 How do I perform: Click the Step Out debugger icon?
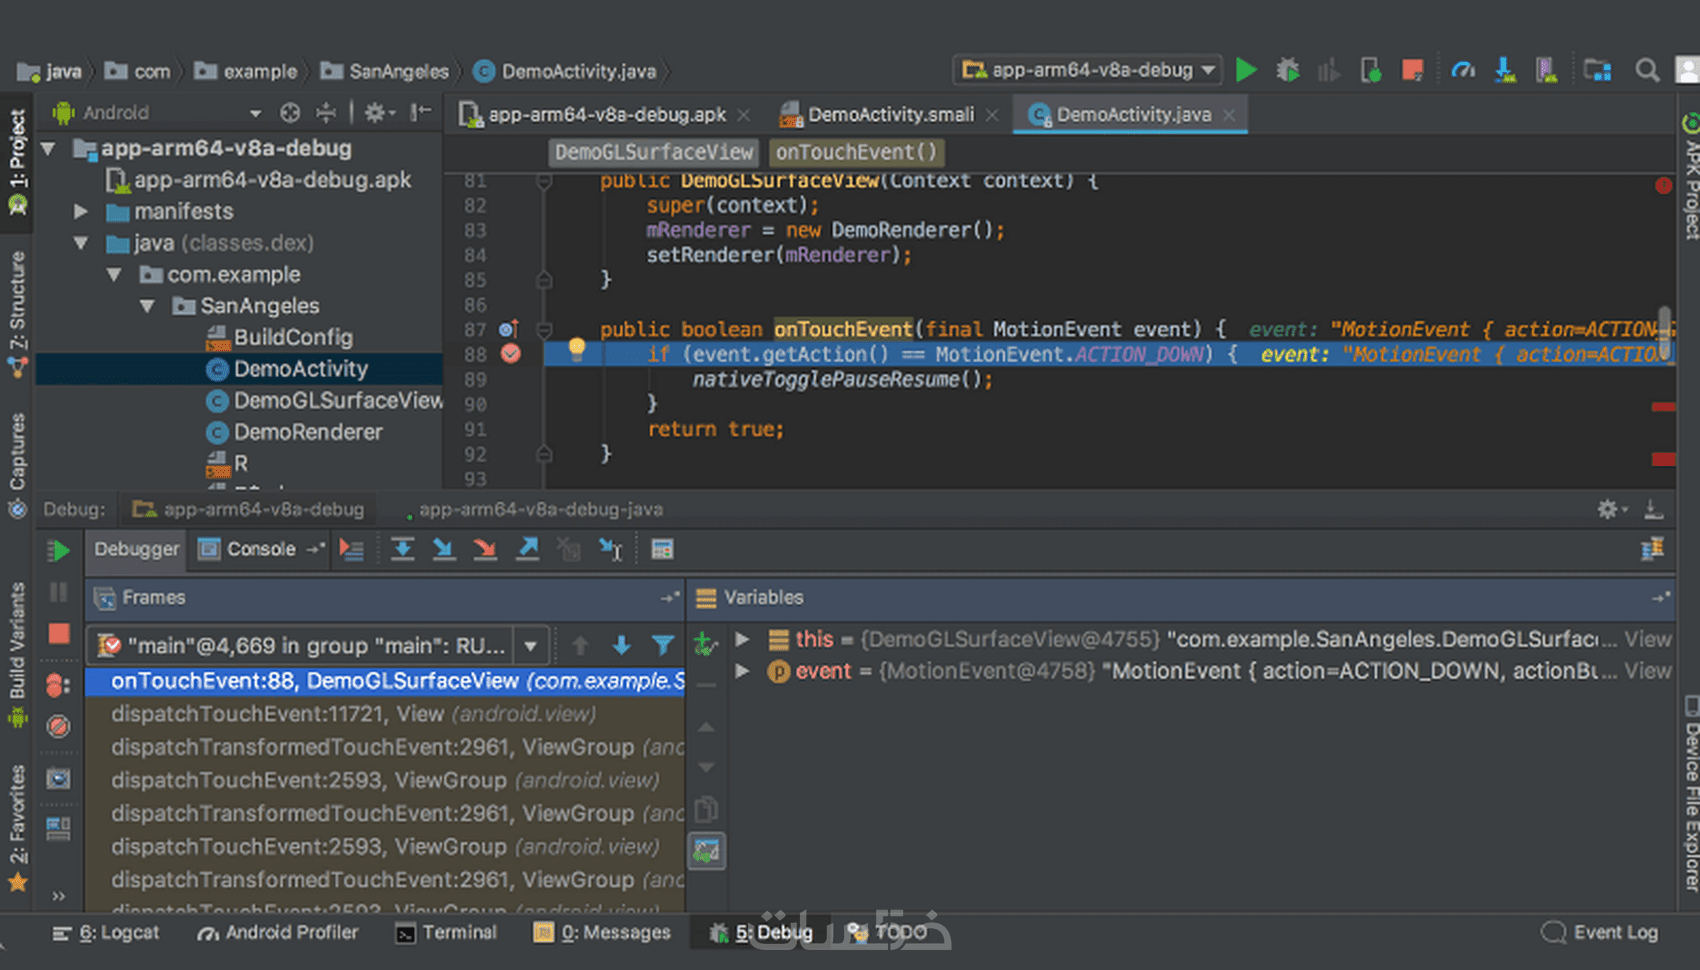tap(528, 549)
